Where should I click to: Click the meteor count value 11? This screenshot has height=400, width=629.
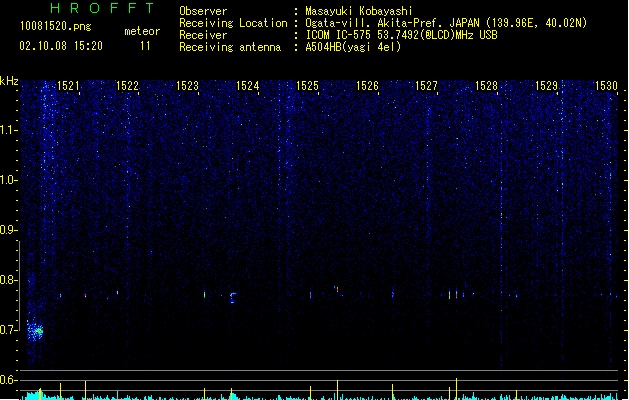(145, 46)
